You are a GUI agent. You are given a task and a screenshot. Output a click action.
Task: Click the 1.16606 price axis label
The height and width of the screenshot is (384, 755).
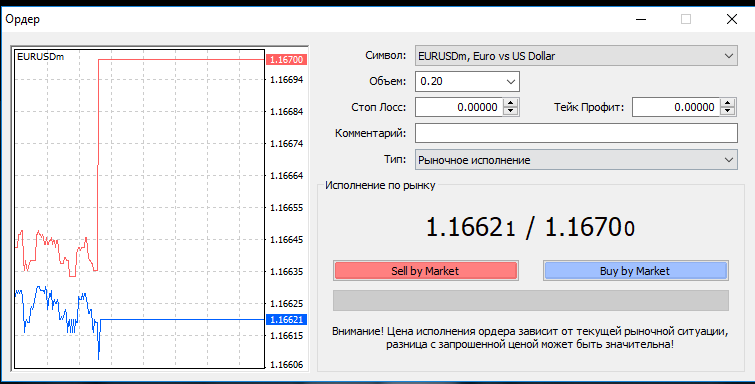(x=287, y=365)
